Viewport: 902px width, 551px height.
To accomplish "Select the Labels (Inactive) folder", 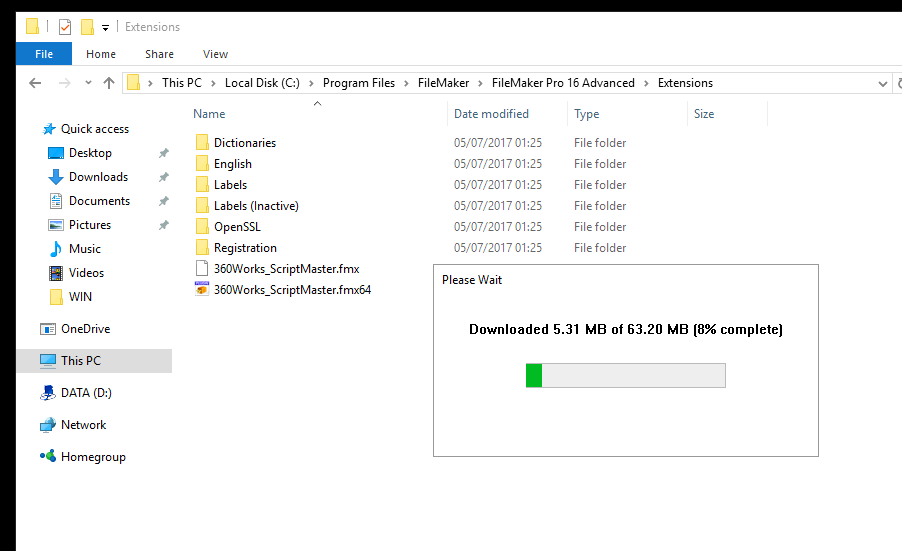I will [257, 206].
